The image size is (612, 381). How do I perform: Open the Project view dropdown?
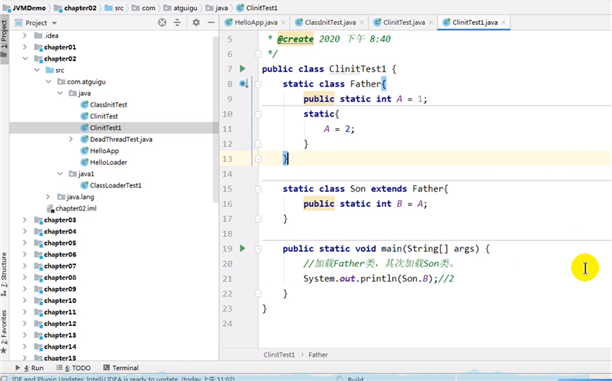[54, 23]
